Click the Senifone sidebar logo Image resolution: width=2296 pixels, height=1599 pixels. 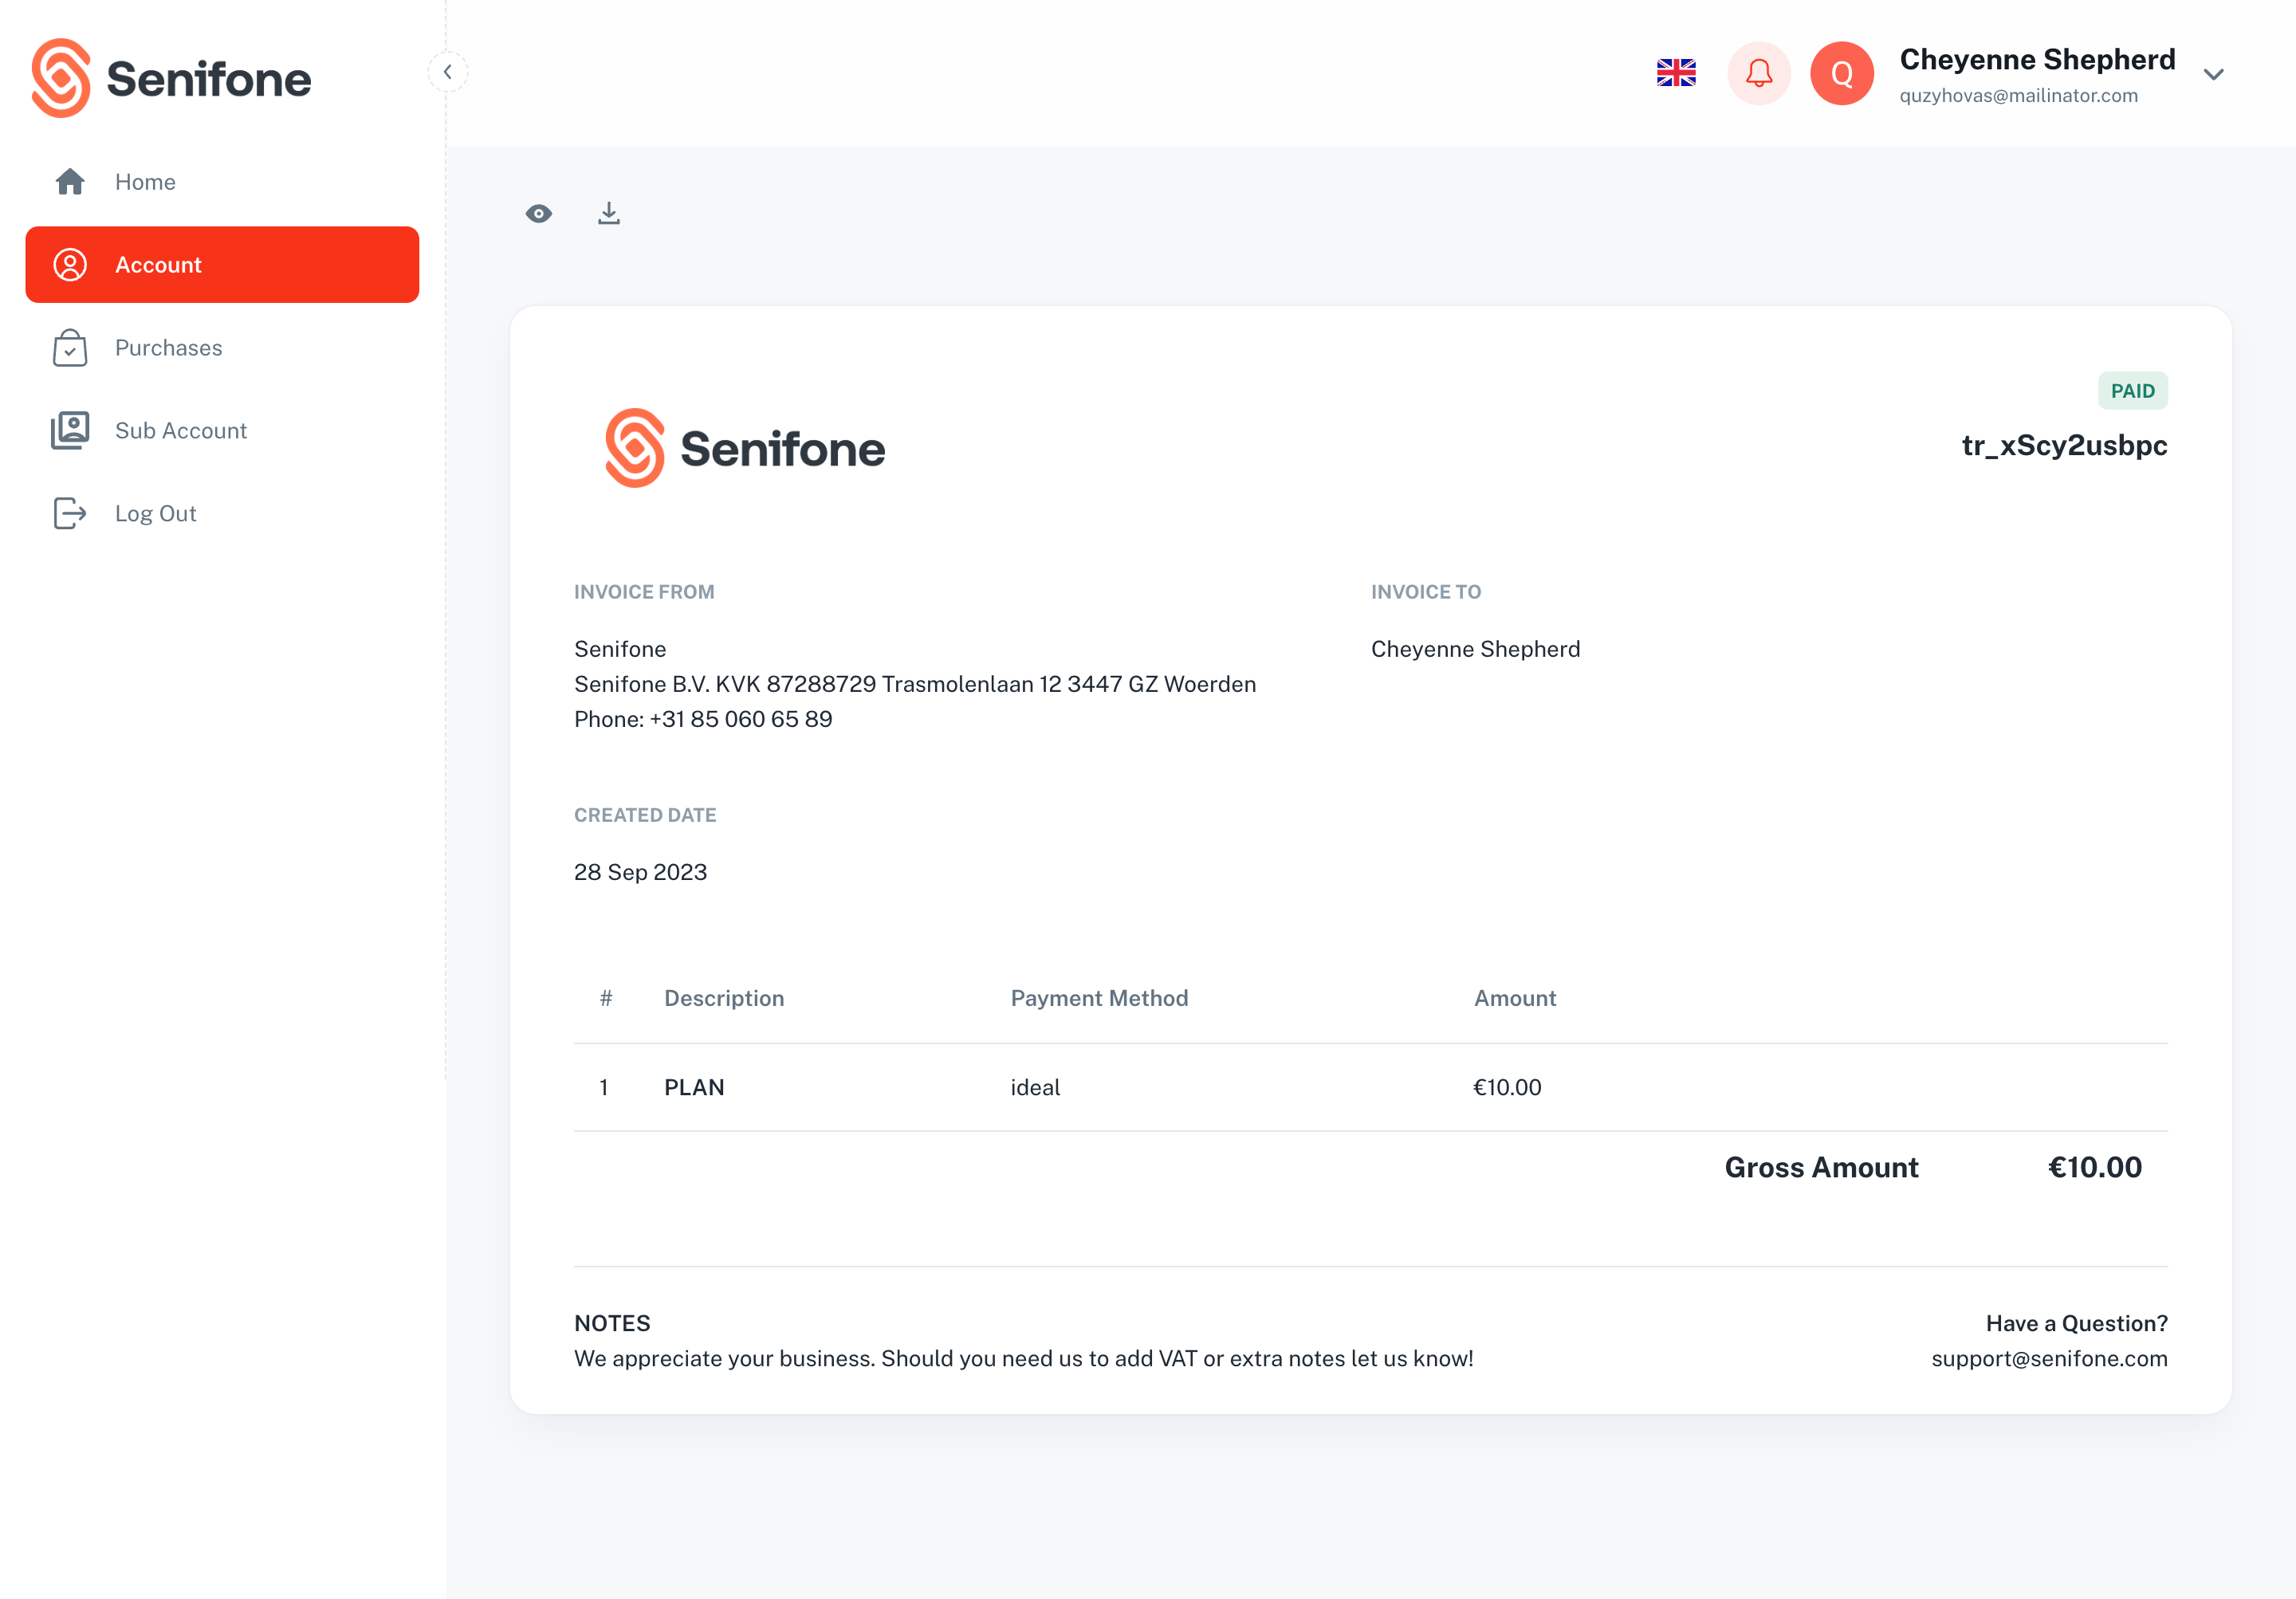click(171, 78)
